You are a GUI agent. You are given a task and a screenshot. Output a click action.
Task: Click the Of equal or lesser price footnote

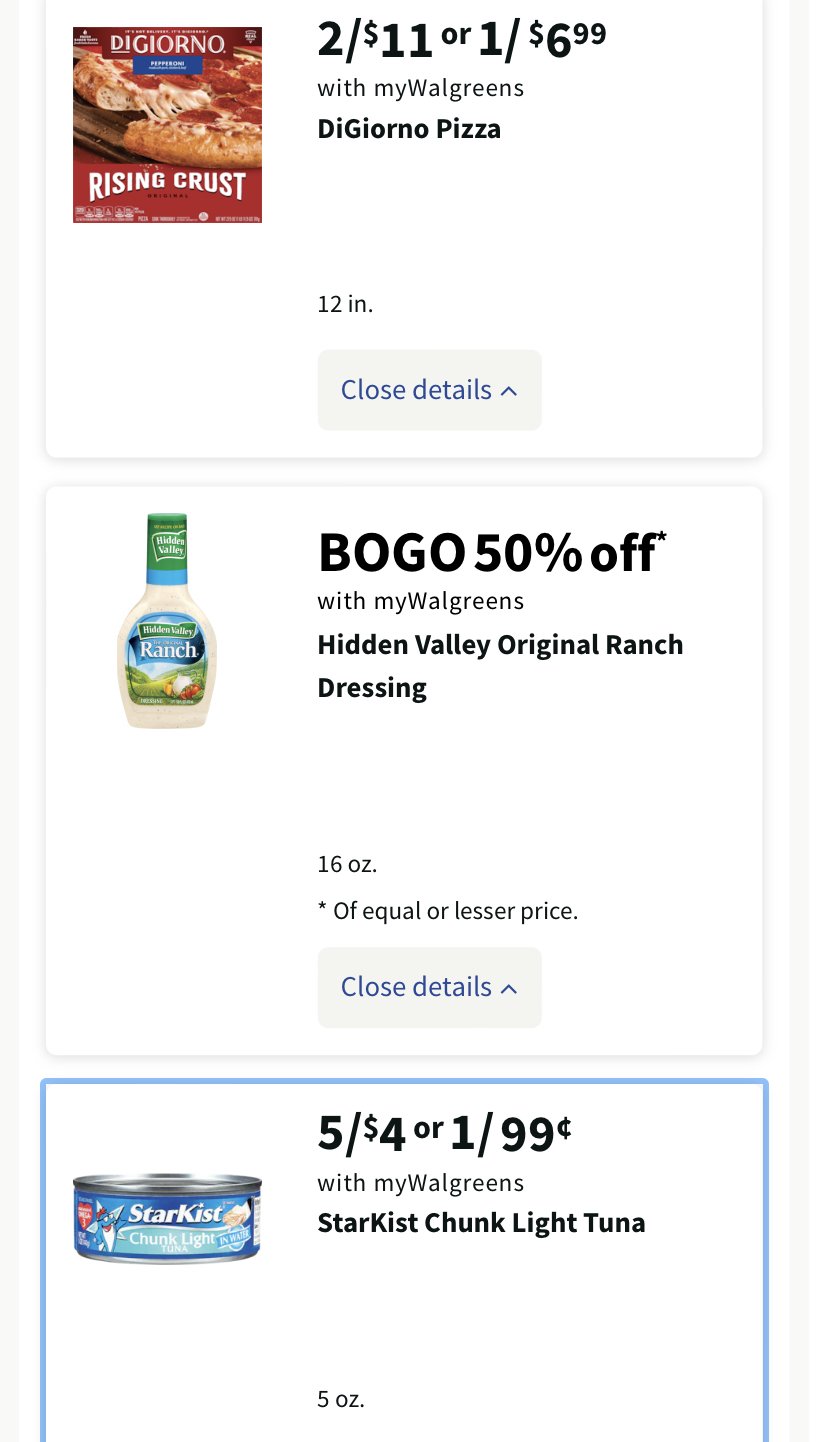448,911
